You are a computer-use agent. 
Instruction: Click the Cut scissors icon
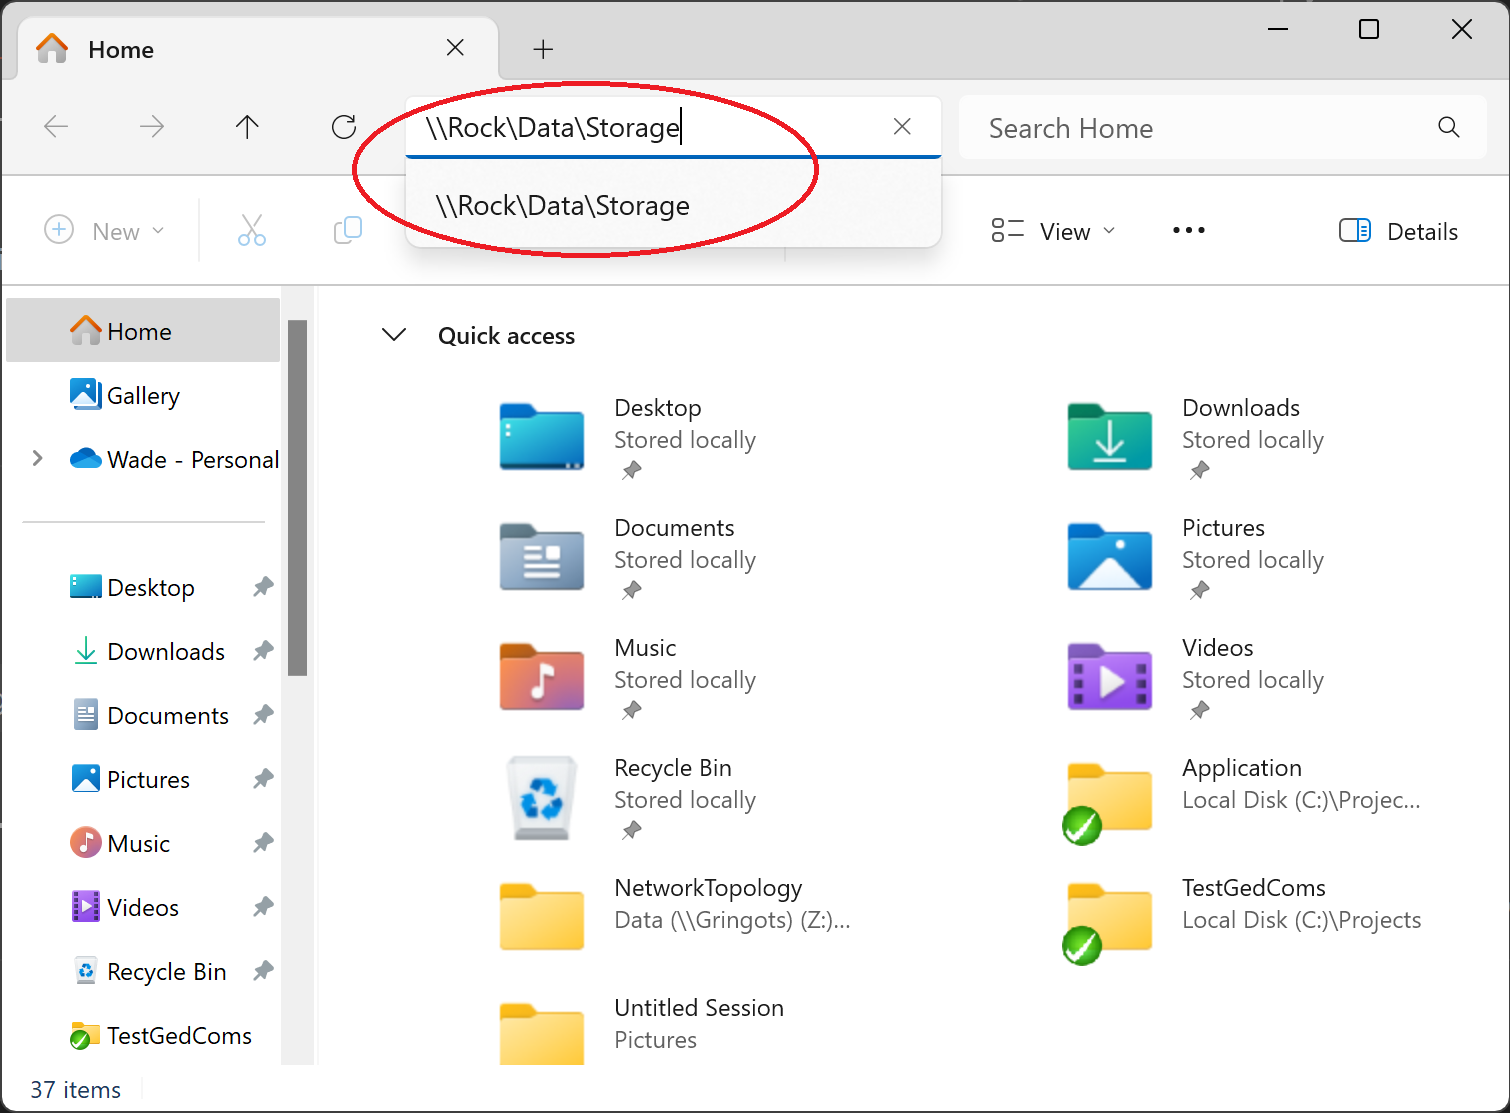click(x=252, y=231)
